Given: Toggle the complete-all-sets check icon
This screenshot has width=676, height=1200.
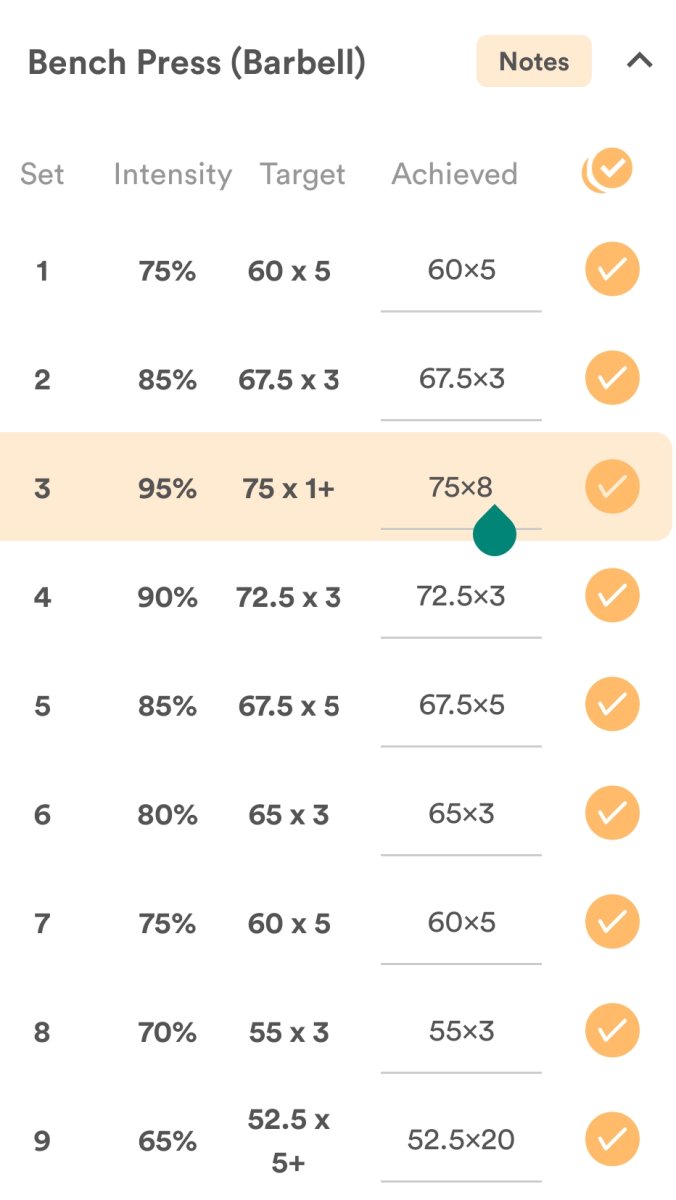Looking at the screenshot, I should coord(609,171).
